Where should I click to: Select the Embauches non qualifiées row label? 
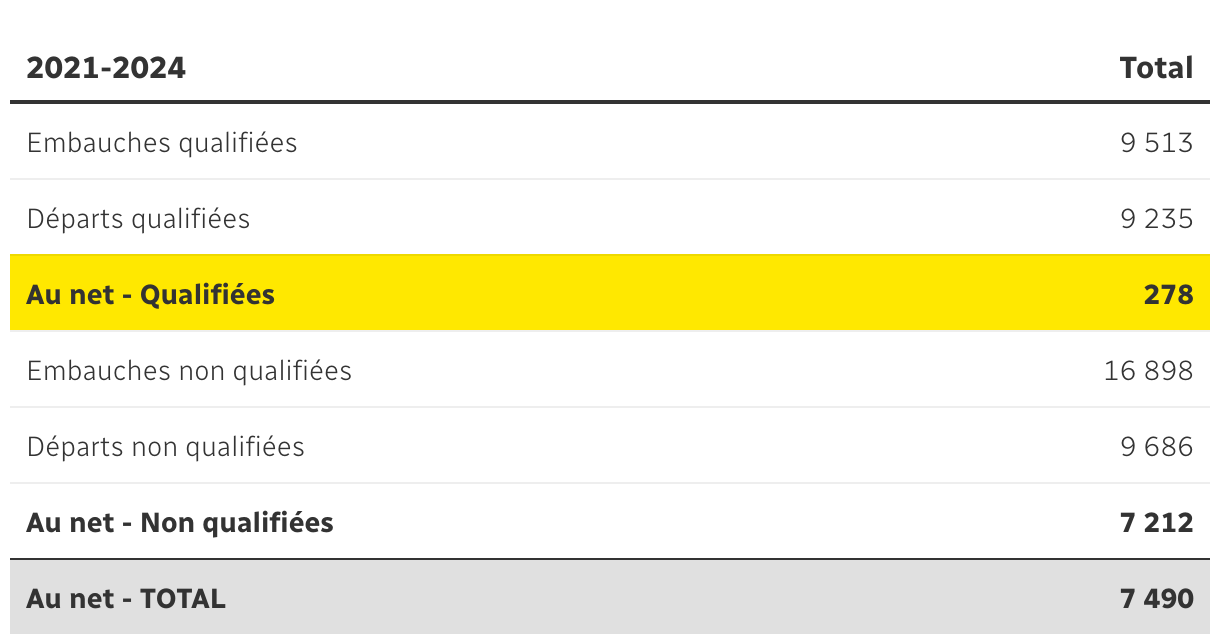click(x=189, y=371)
